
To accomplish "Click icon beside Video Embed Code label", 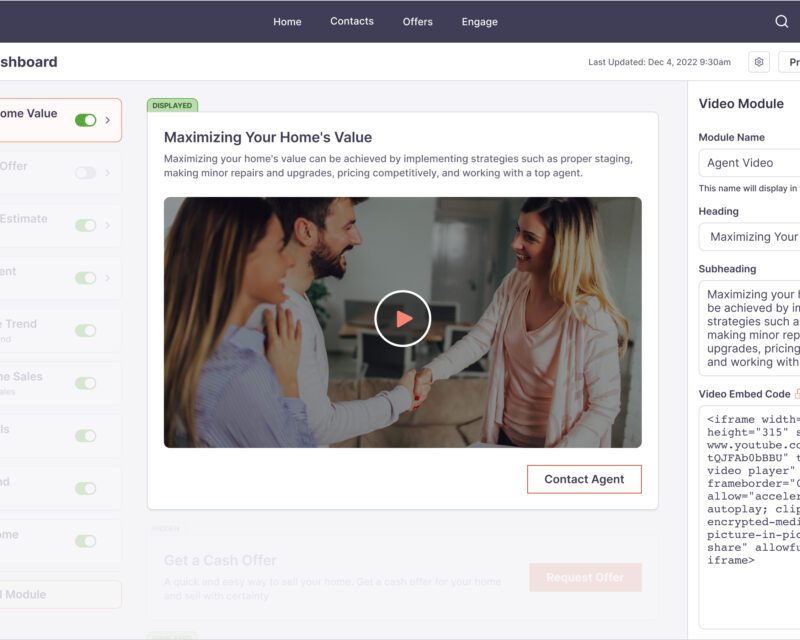I will click(796, 394).
